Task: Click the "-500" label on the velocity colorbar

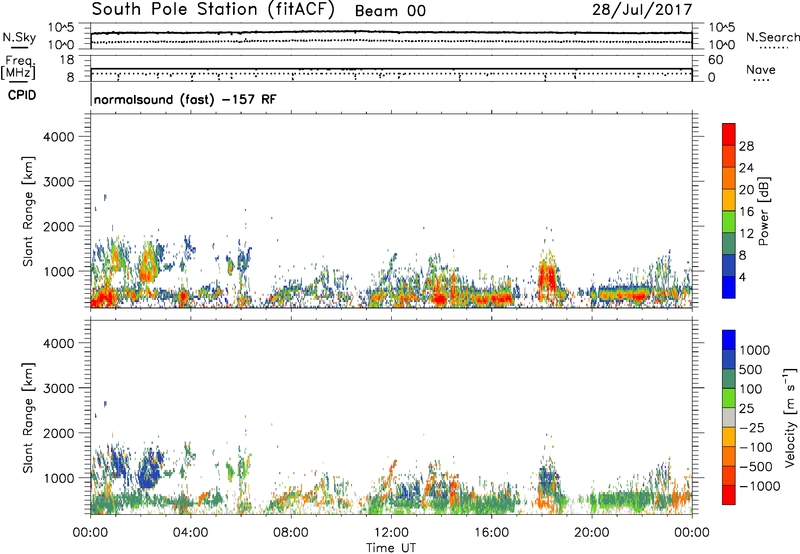Action: (755, 467)
